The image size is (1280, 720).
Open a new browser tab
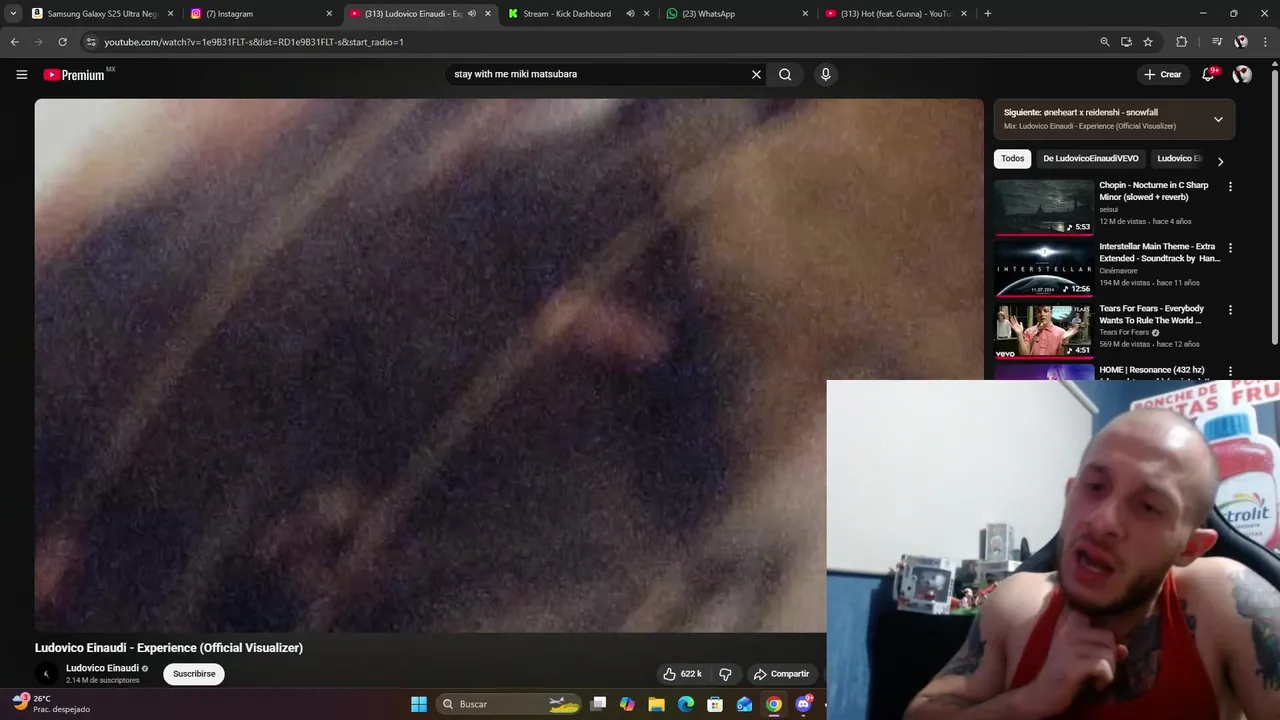(988, 14)
